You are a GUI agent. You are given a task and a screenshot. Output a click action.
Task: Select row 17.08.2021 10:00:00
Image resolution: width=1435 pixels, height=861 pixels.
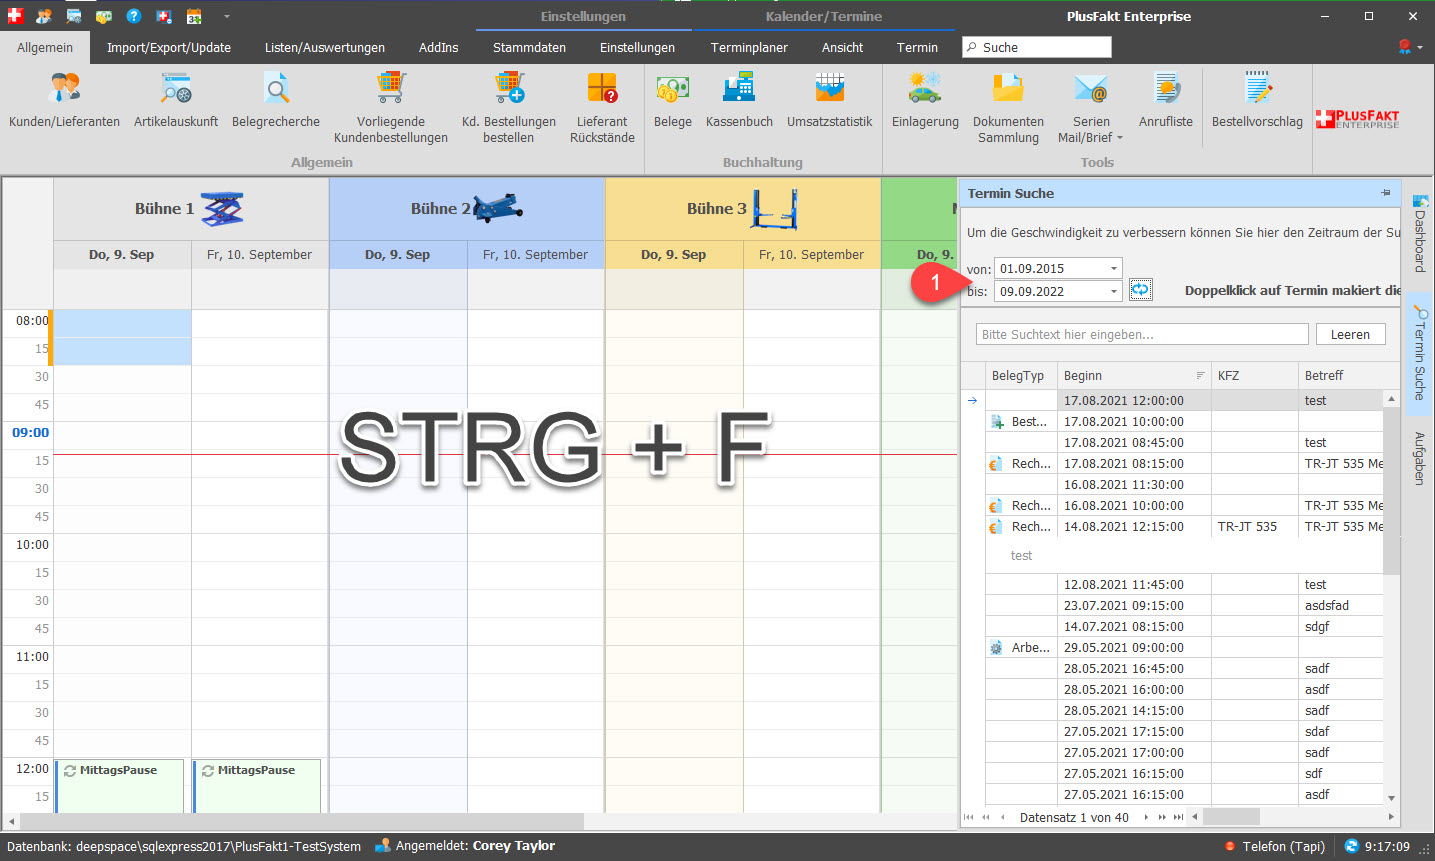pos(1184,421)
